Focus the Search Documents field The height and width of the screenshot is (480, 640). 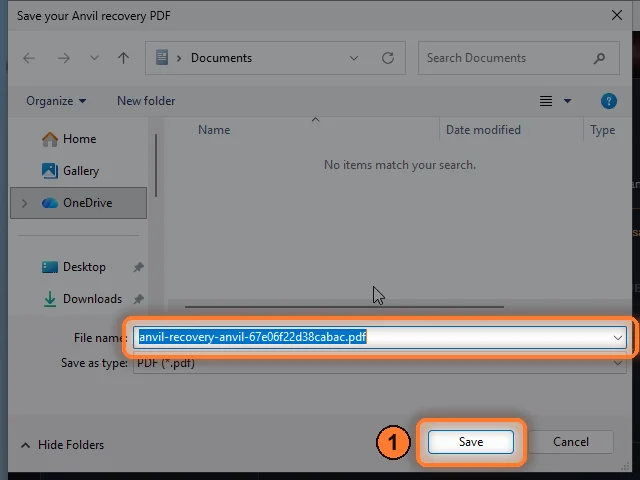[x=518, y=58]
